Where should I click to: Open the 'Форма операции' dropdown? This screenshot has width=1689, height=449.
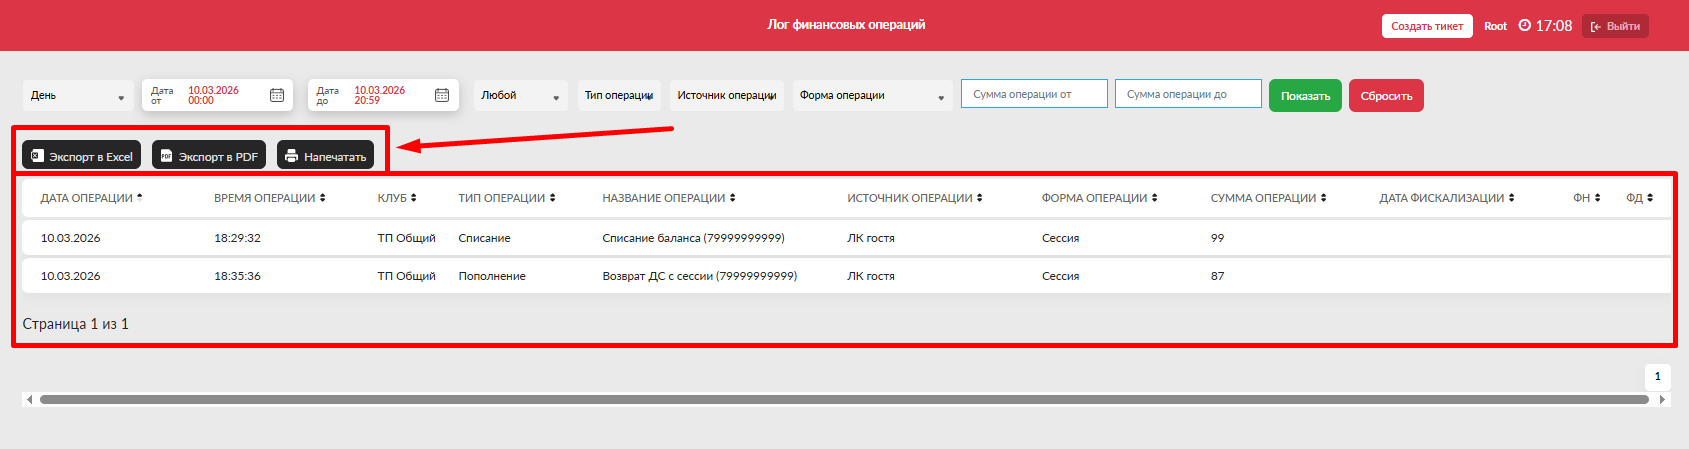[x=871, y=96]
